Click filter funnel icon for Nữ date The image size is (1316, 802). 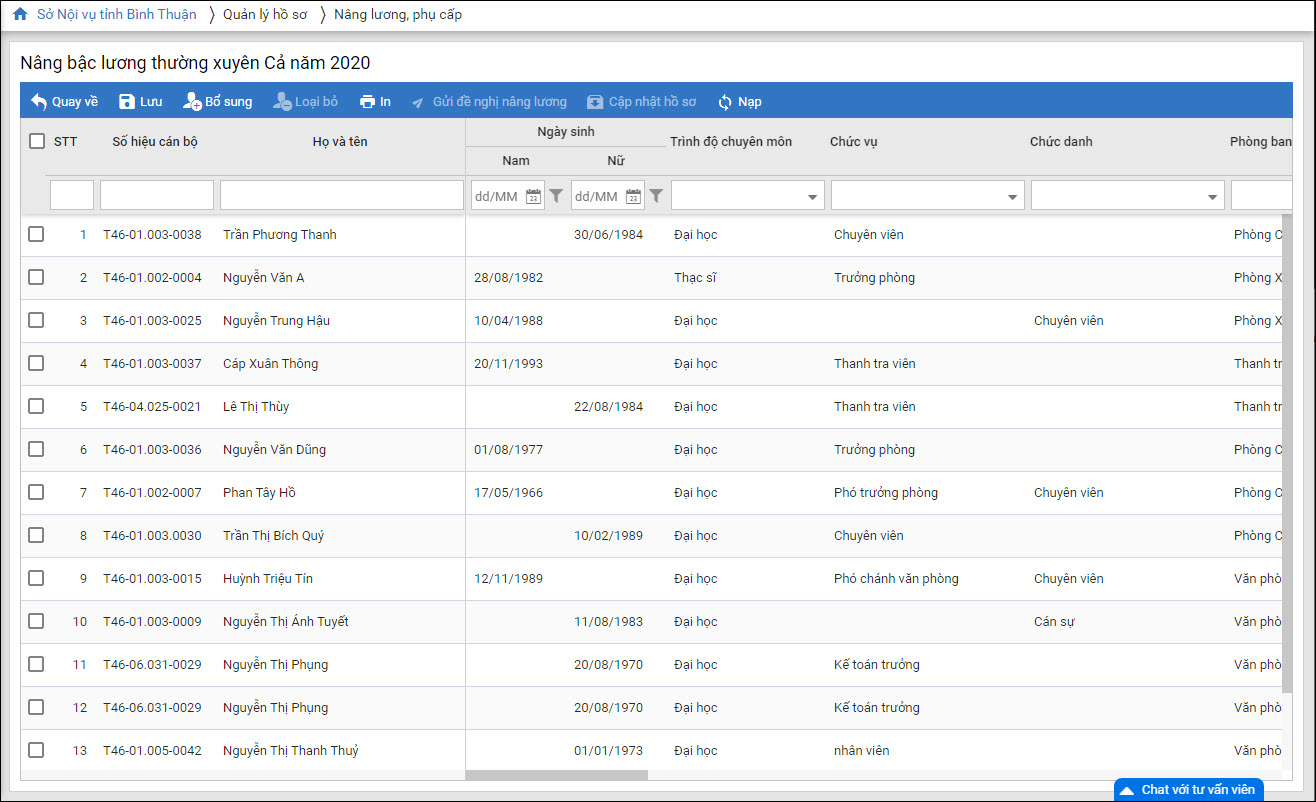click(x=656, y=196)
